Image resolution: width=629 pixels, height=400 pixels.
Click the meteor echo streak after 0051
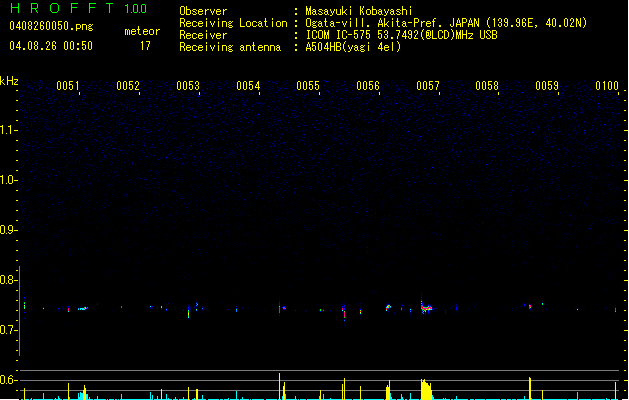coord(83,309)
